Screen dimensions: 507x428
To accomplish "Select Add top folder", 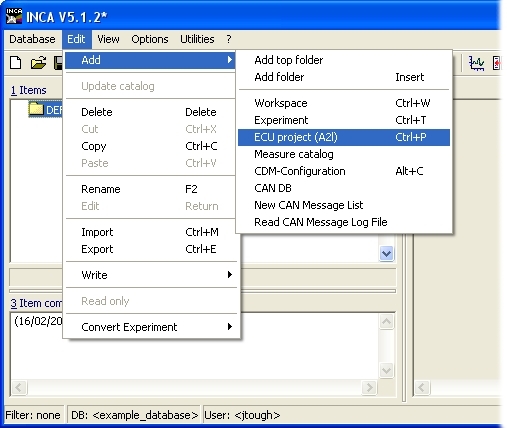I will tap(344, 60).
